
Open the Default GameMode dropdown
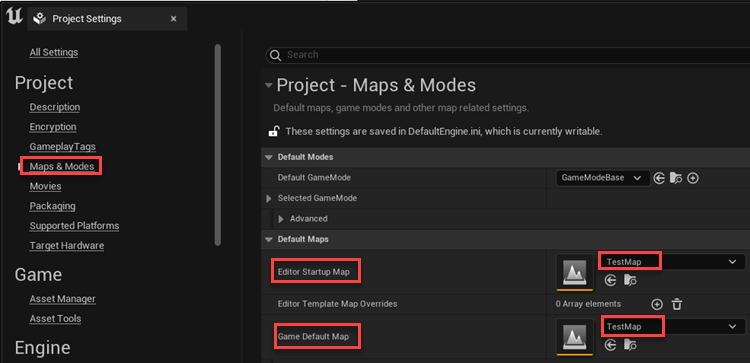point(603,178)
